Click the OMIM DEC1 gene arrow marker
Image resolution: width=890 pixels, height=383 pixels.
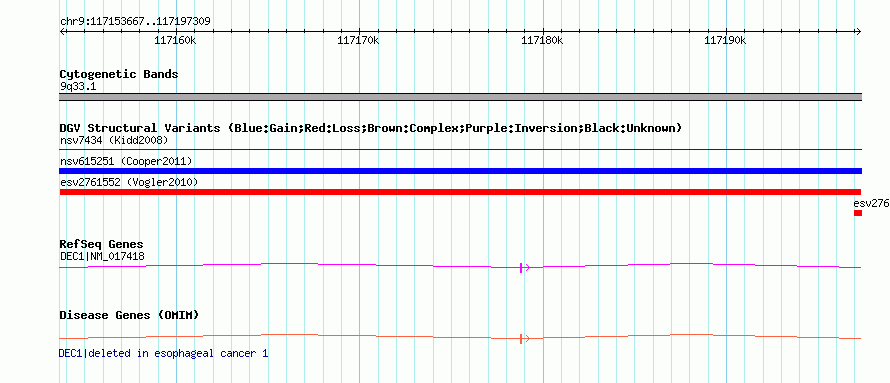pyautogui.click(x=524, y=339)
